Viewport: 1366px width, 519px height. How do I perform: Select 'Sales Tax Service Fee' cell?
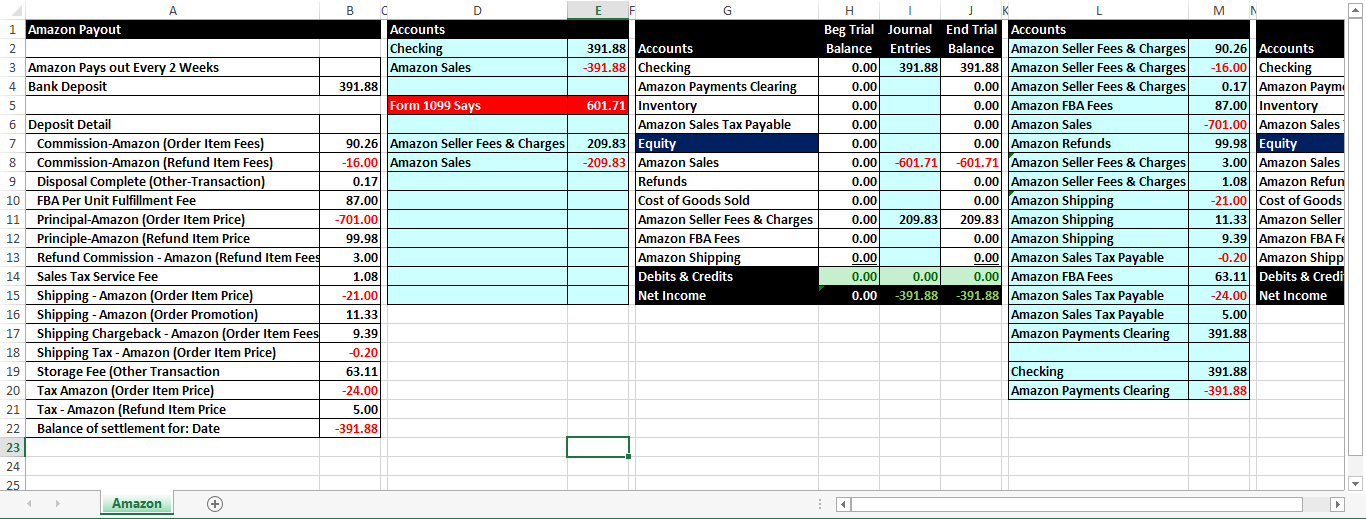tap(172, 276)
